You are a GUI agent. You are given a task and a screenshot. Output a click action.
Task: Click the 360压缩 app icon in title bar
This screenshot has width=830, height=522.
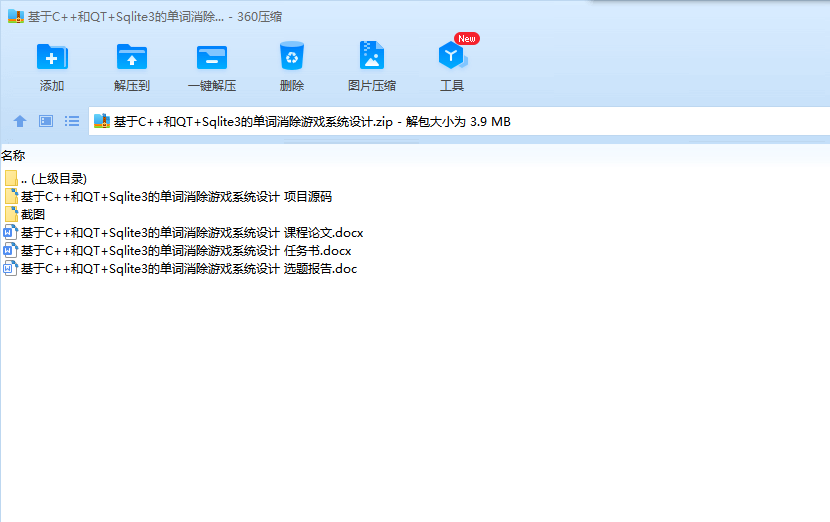[16, 16]
